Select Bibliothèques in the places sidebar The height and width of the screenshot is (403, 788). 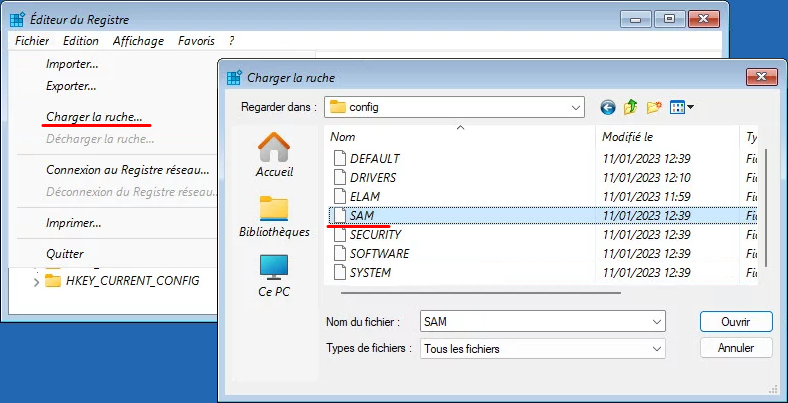[x=274, y=216]
